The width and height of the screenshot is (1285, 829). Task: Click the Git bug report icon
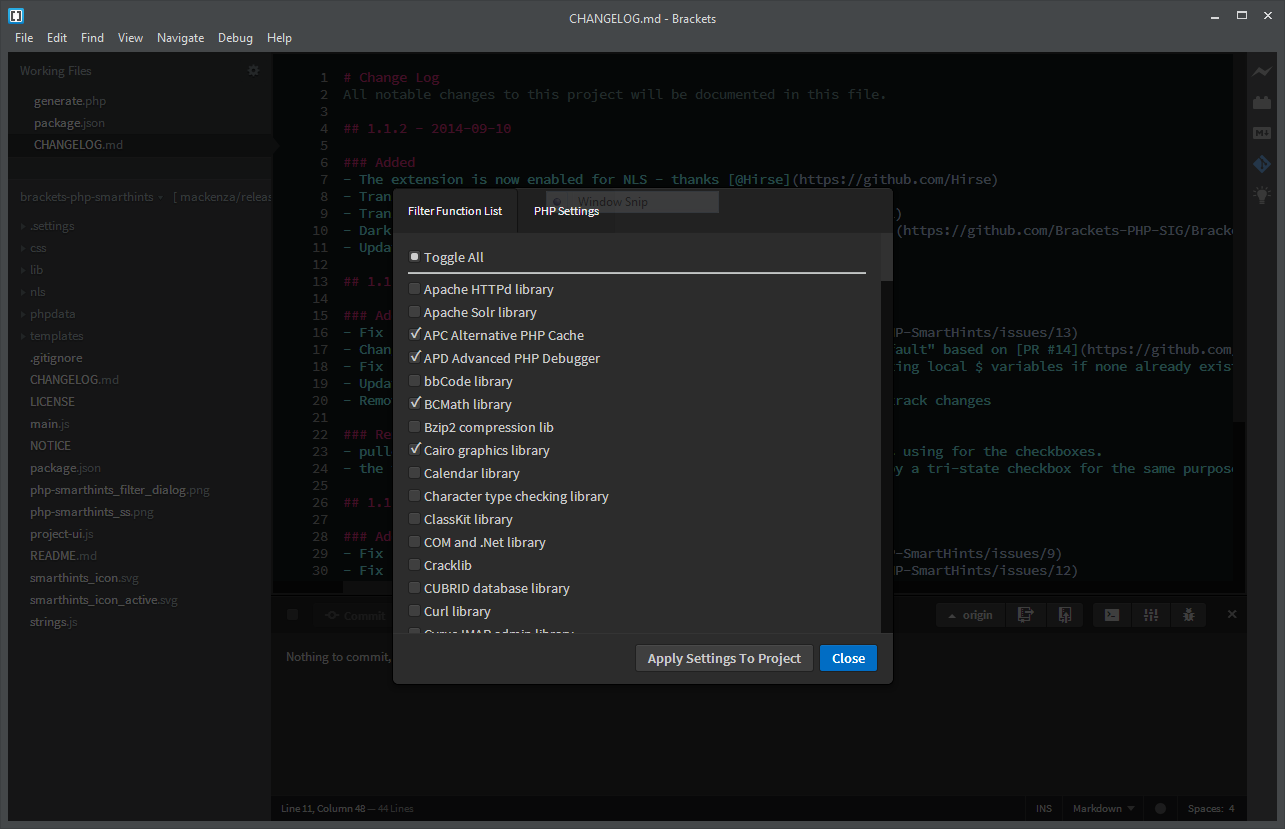1189,615
